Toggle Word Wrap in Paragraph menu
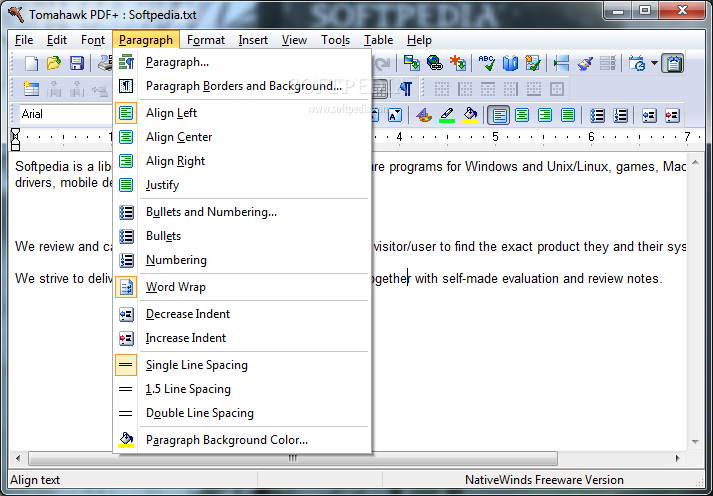Image resolution: width=713 pixels, height=496 pixels. pos(242,287)
